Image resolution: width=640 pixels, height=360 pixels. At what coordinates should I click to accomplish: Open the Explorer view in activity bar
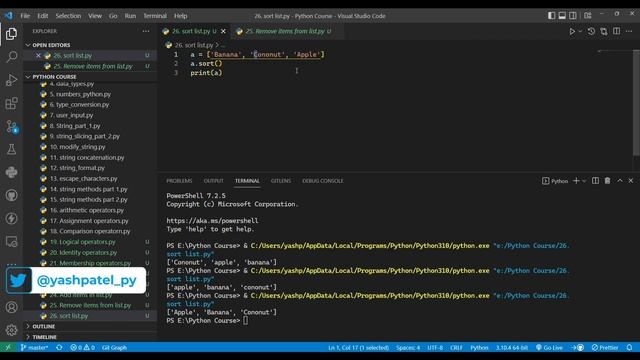[x=11, y=34]
